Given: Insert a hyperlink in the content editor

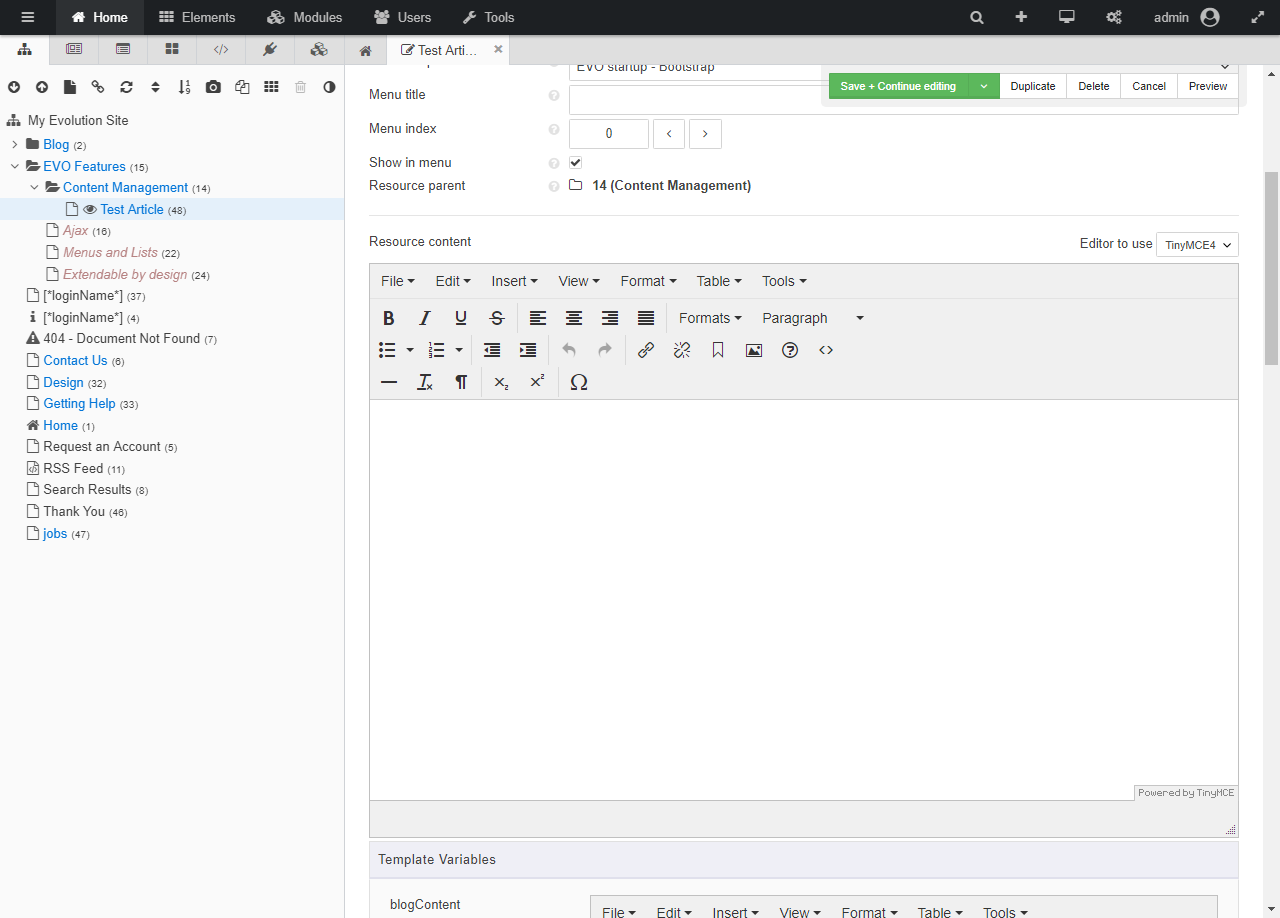Looking at the screenshot, I should pos(645,350).
